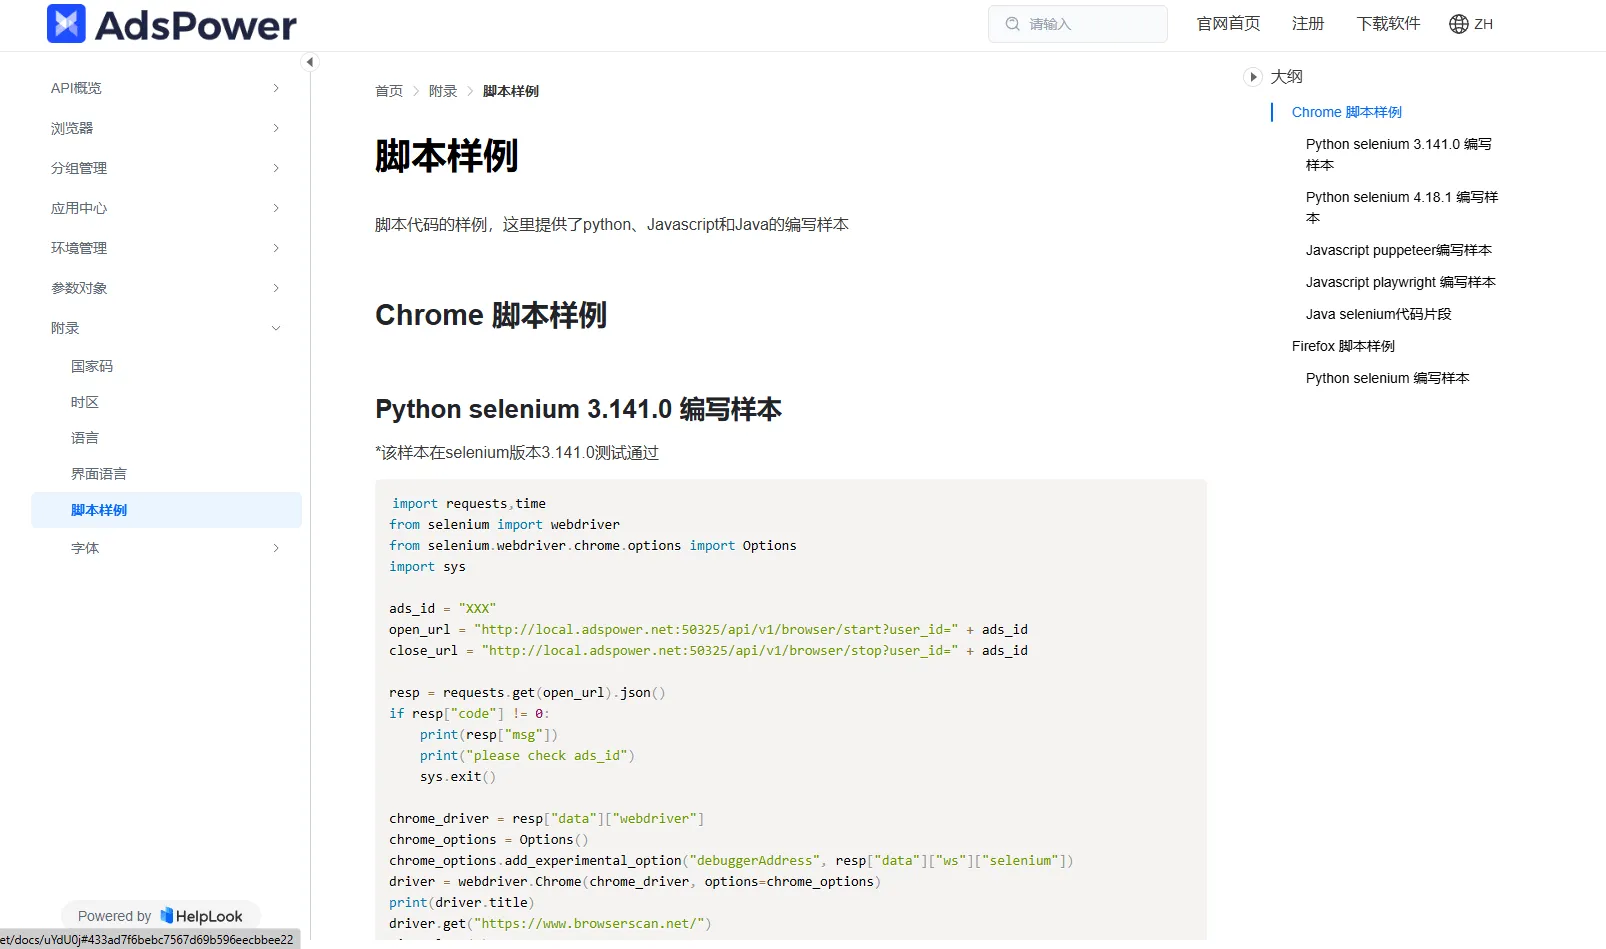
Task: Jump to Firefox 脚本样例 outline entry
Action: (x=1343, y=346)
